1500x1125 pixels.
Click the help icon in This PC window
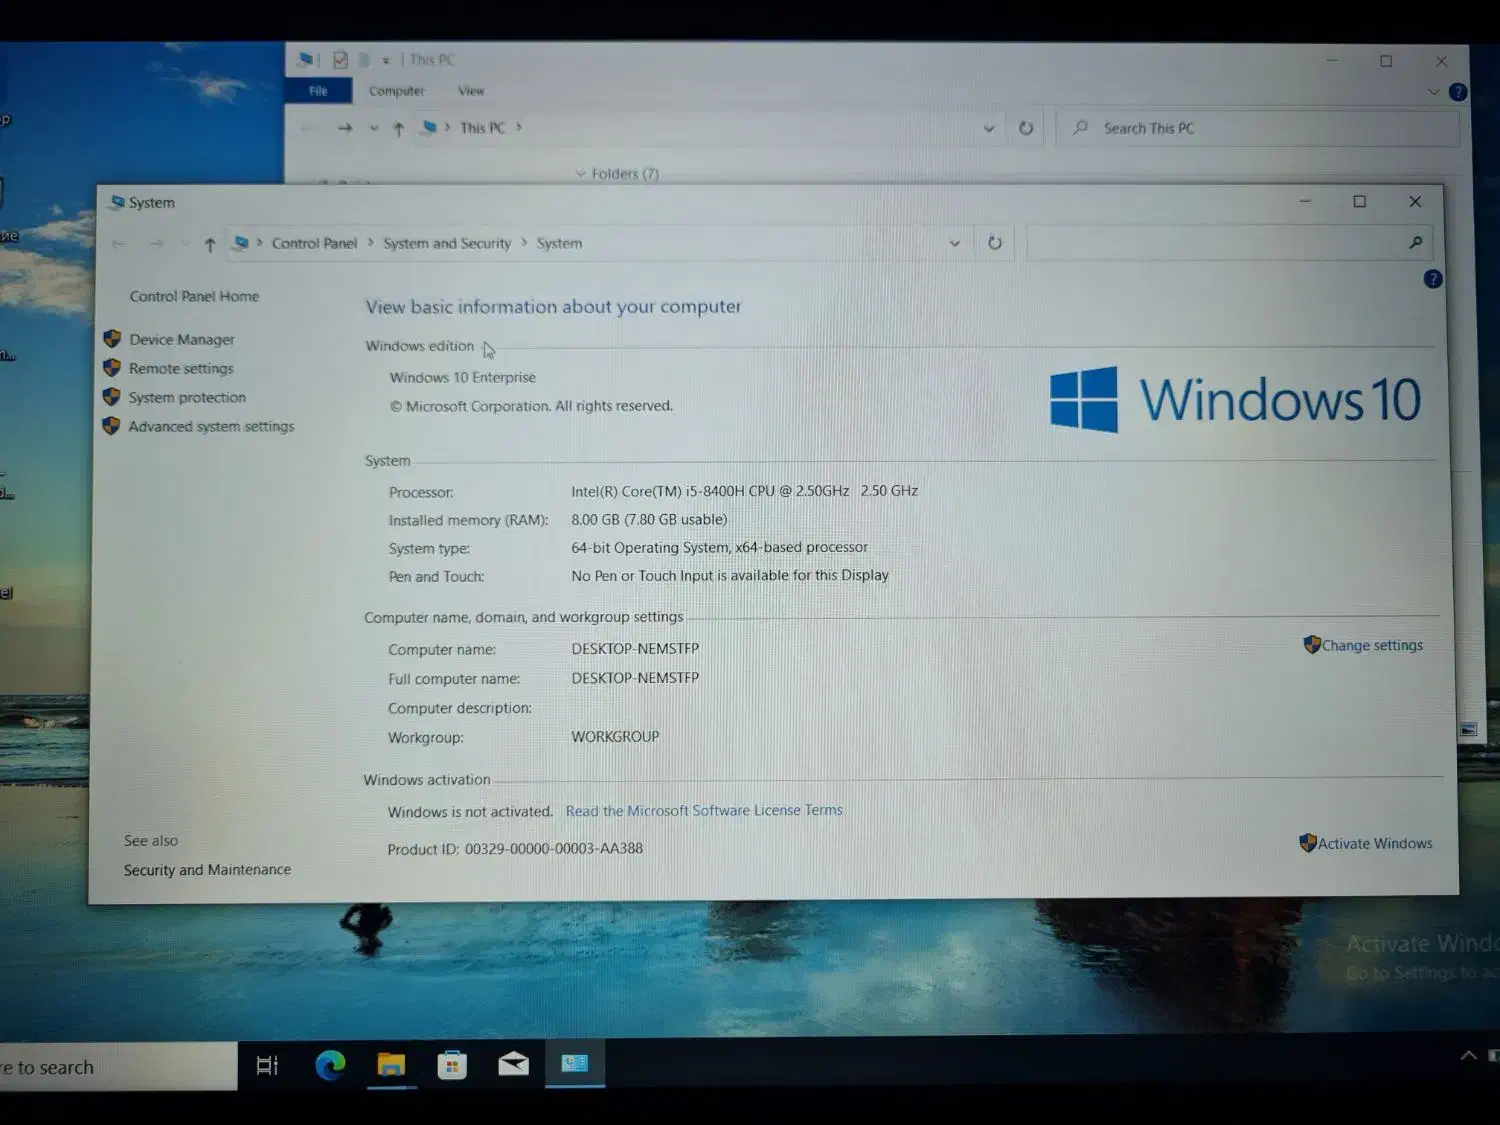pos(1458,92)
